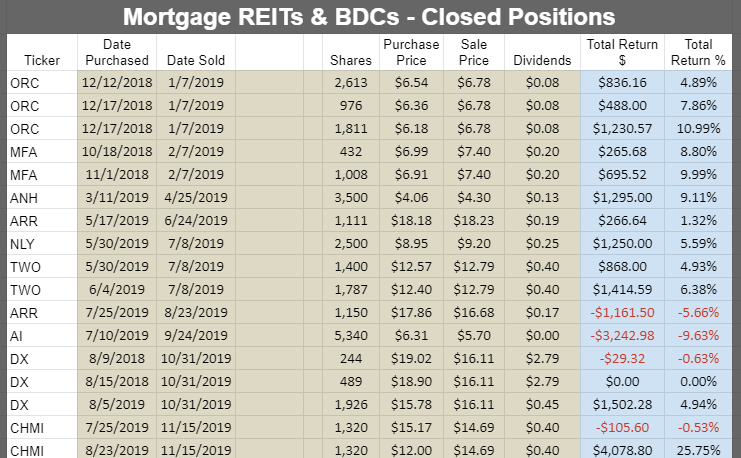The width and height of the screenshot is (741, 458).
Task: Select the Ticker column header cell
Action: tap(42, 52)
